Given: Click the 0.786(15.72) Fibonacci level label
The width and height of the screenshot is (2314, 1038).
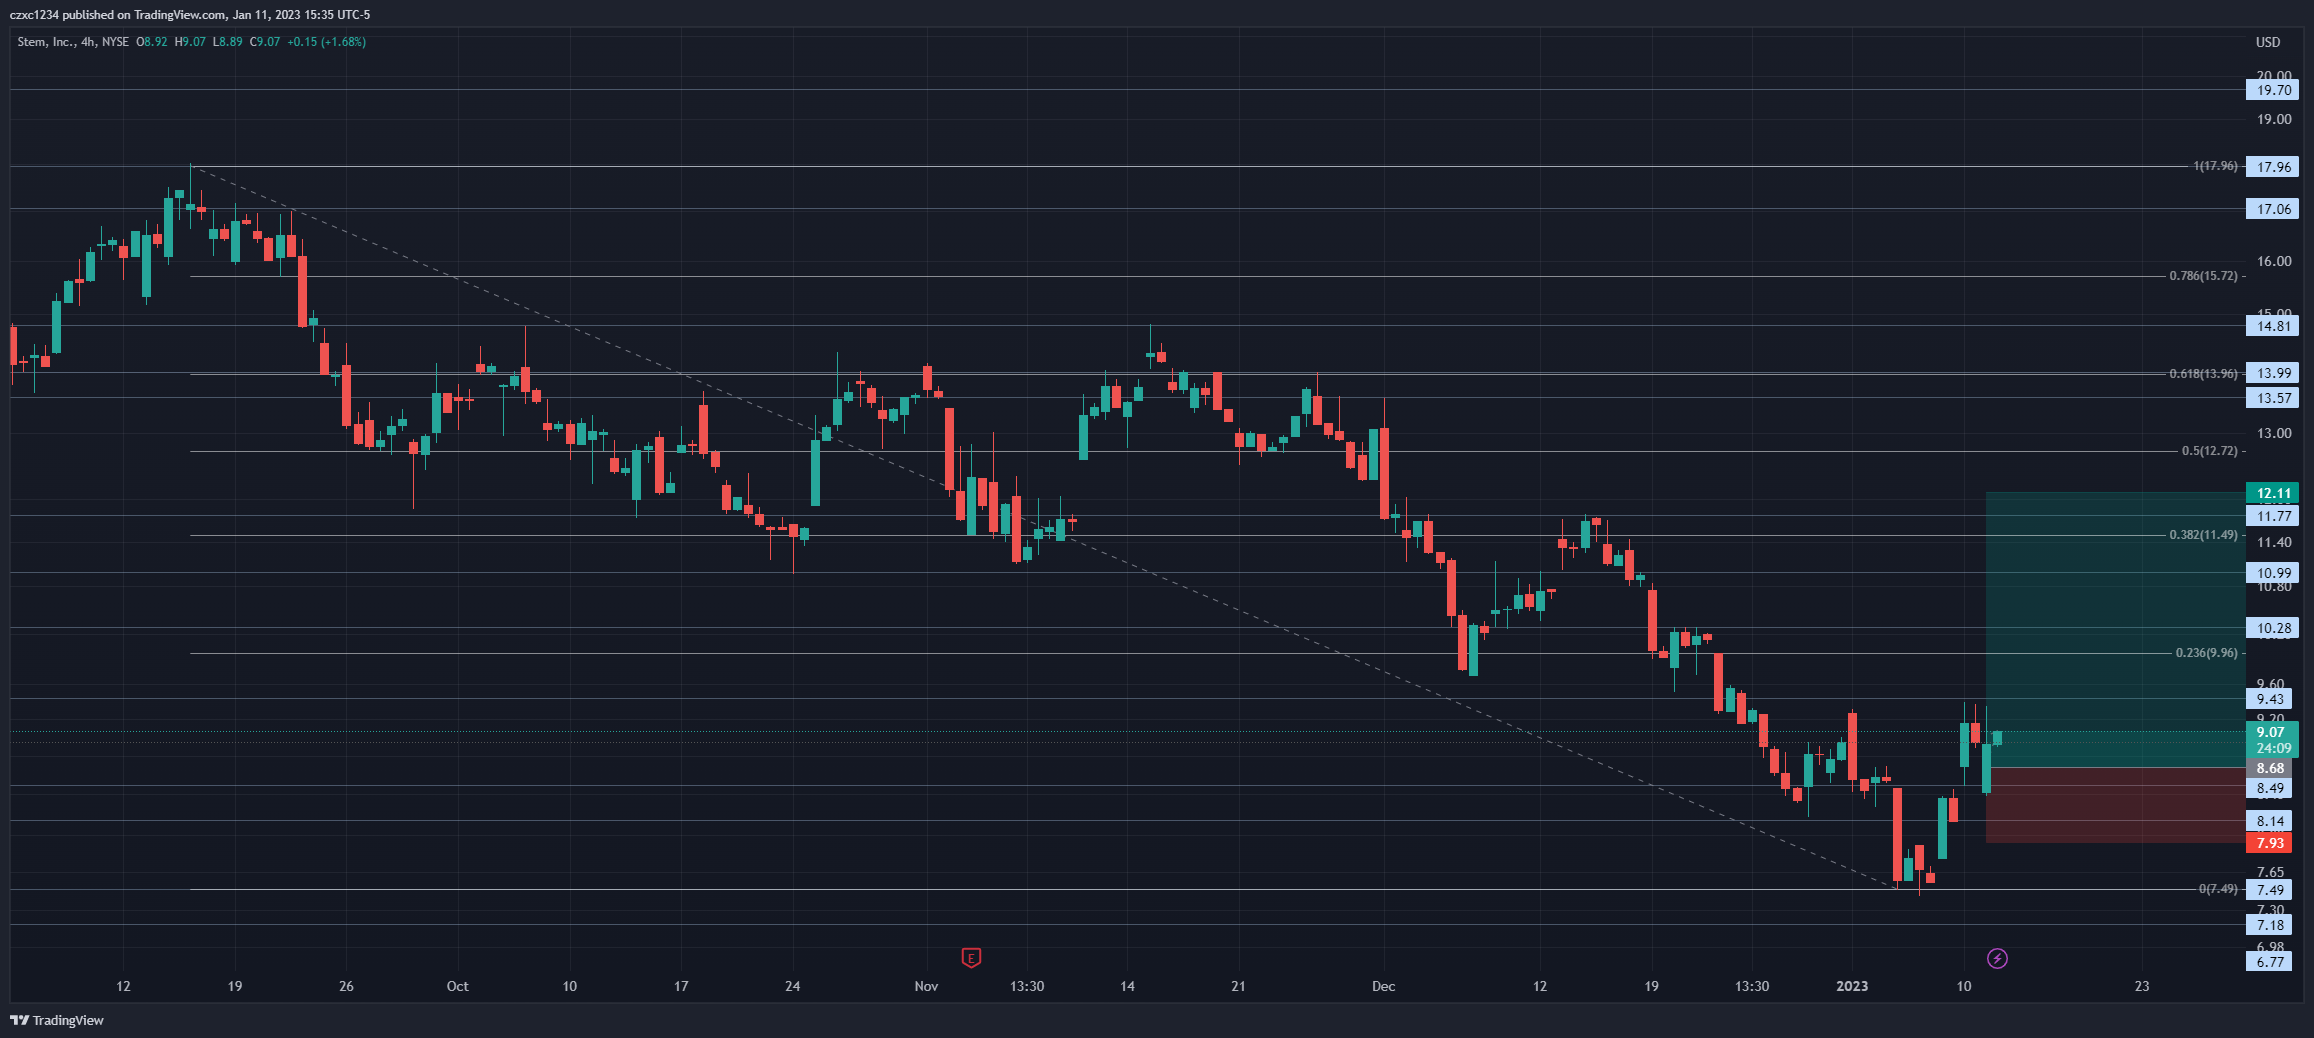Looking at the screenshot, I should point(2203,276).
